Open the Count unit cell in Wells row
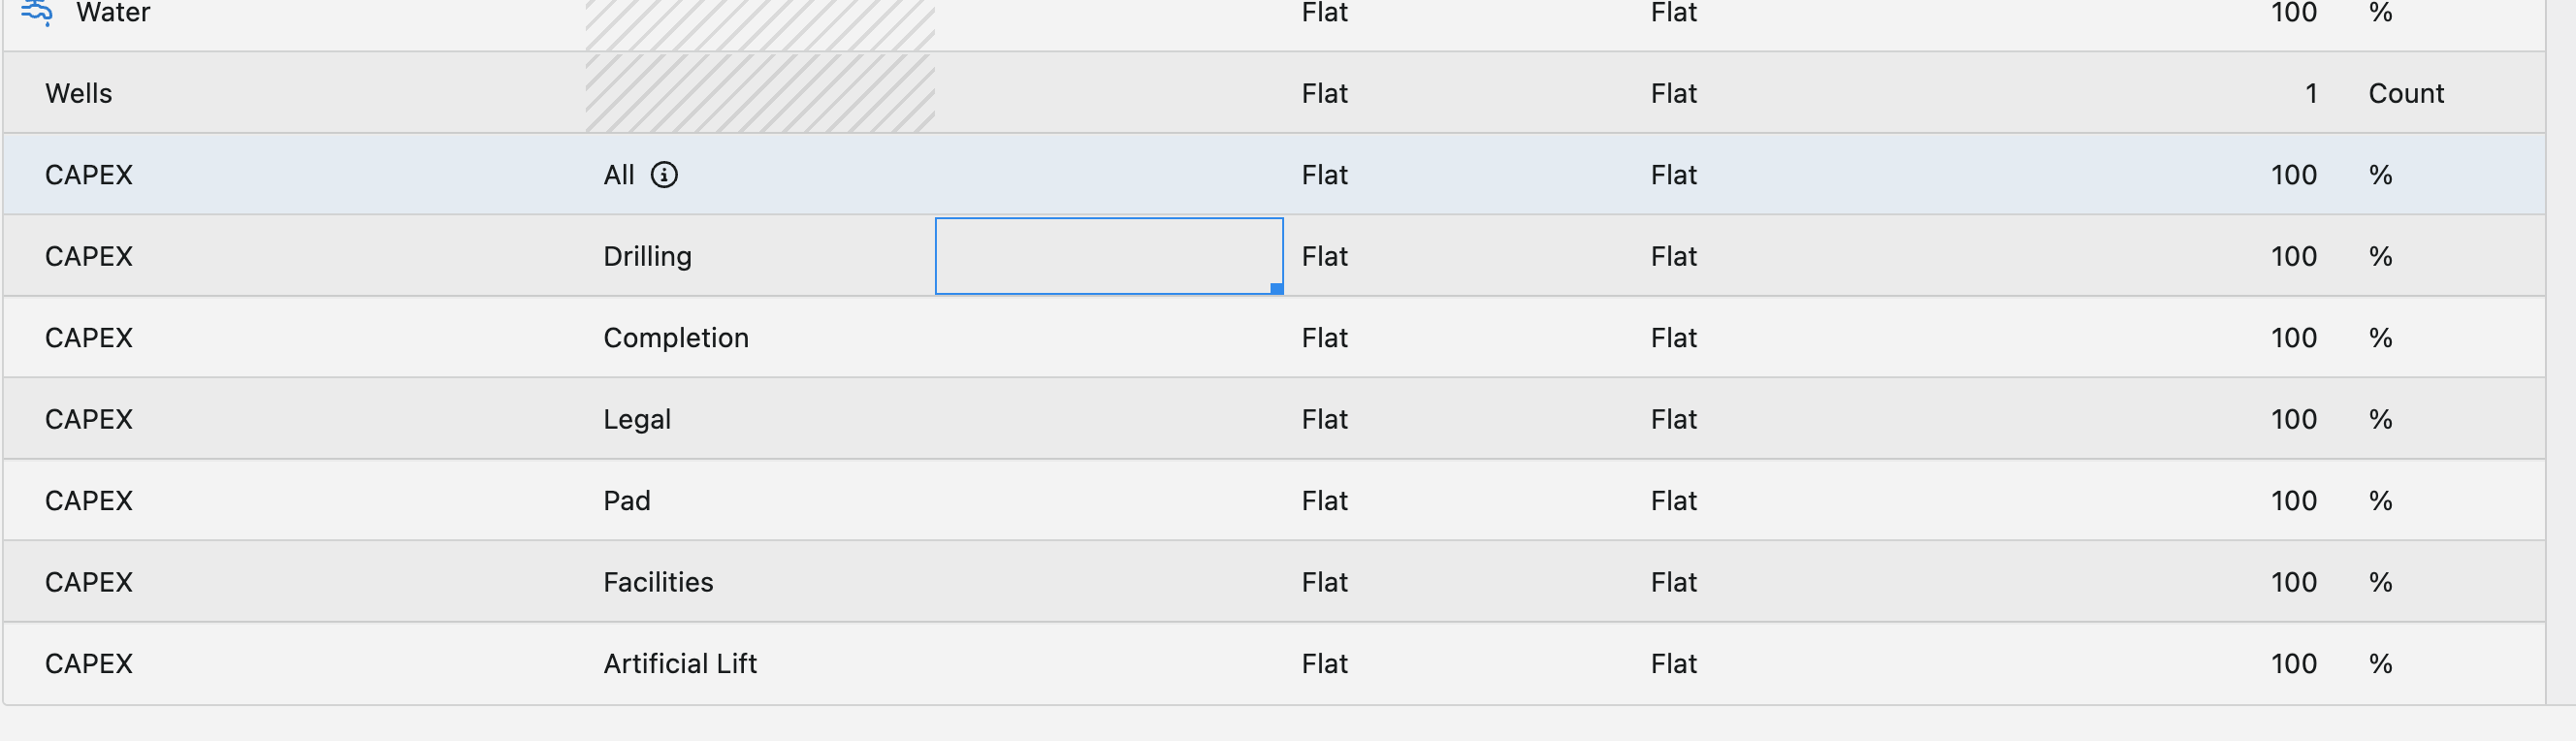Screen dimensions: 2576x741 [2405, 93]
